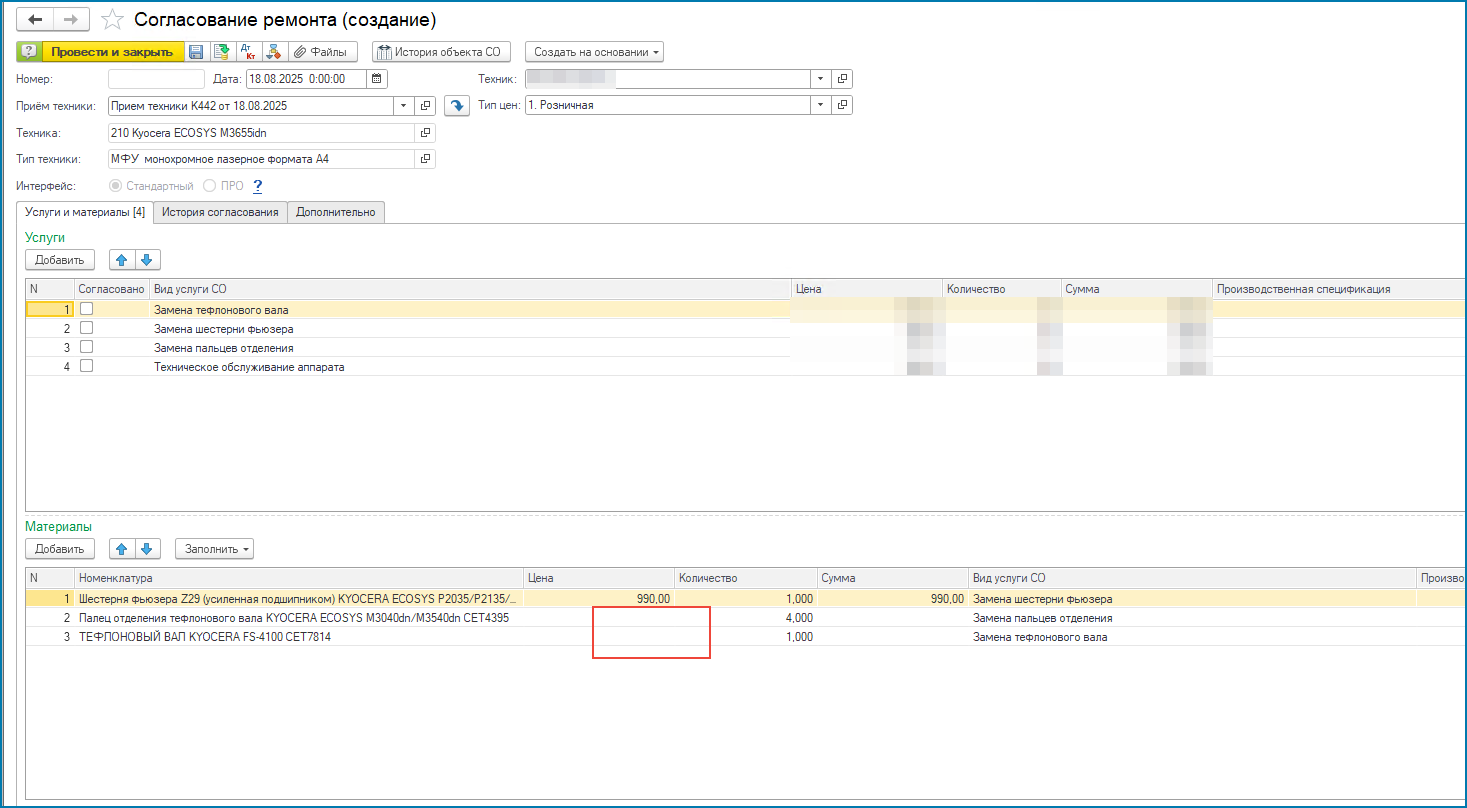Go back with the left arrow
1467x808 pixels.
(35, 20)
